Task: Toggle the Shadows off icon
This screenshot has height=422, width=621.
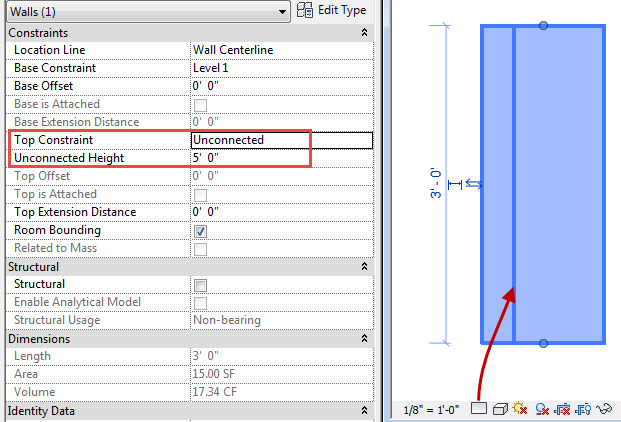Action: point(542,409)
